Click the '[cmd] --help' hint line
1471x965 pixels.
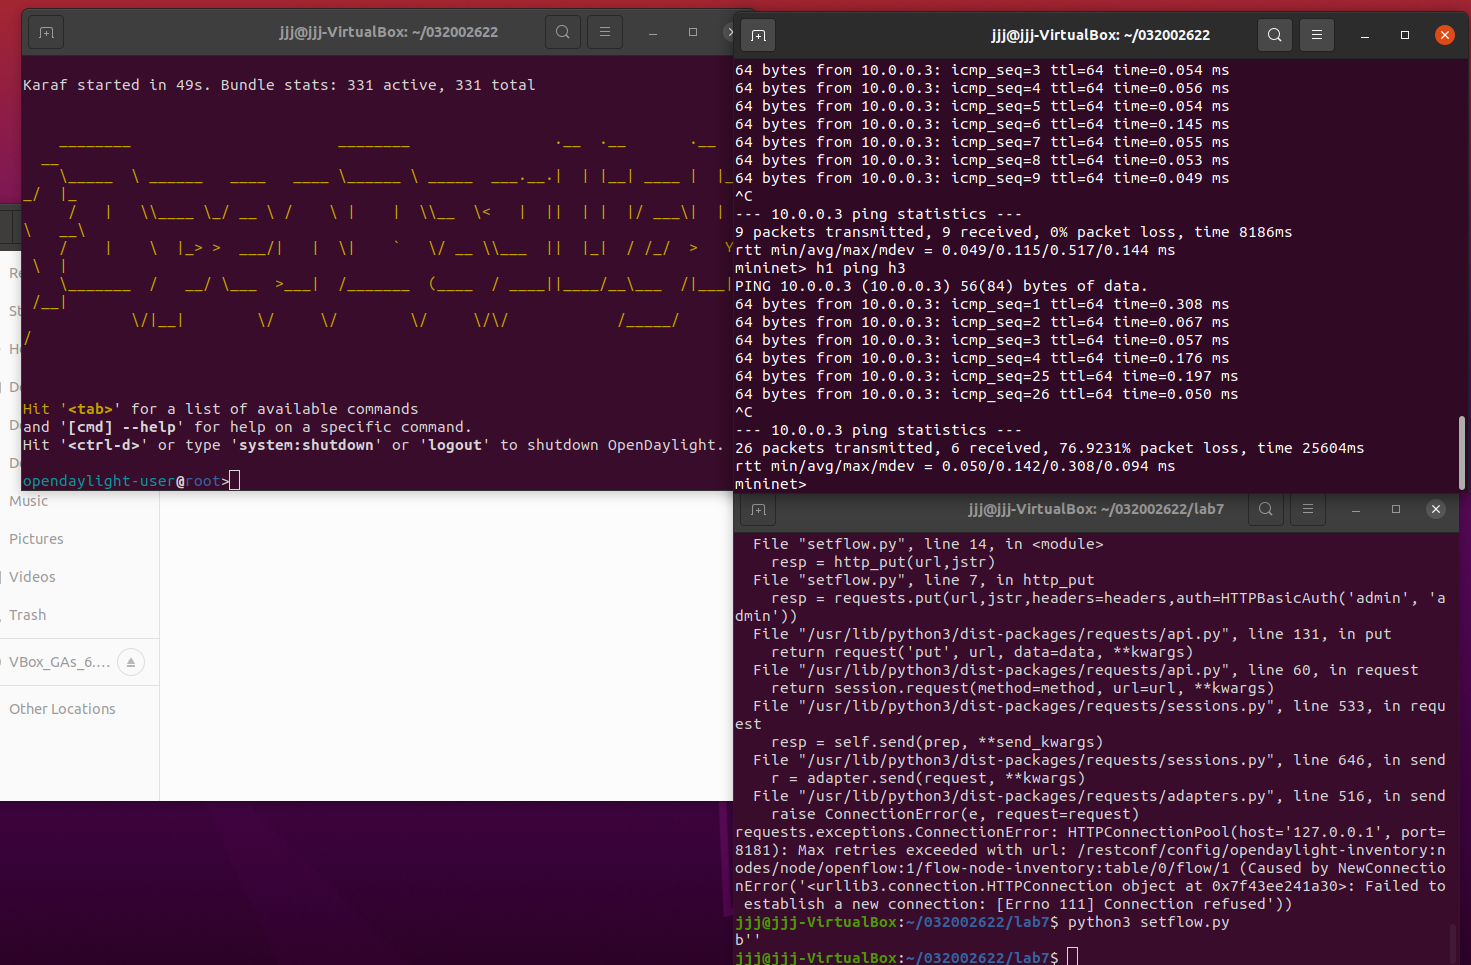247,427
